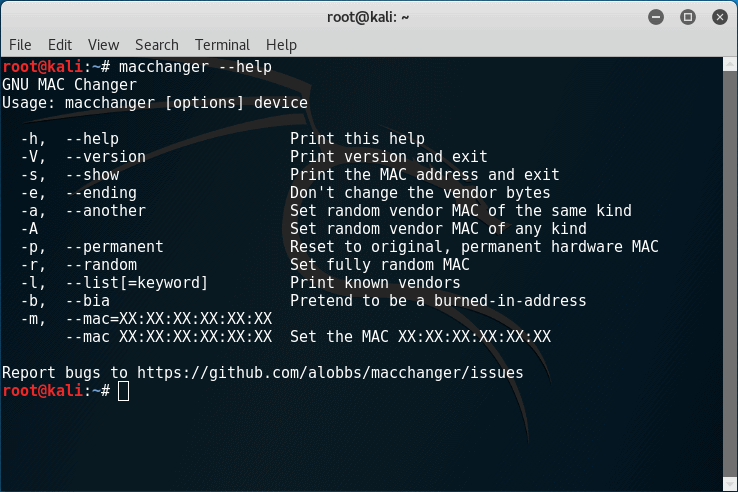Click the typed macchanger --help command

[x=195, y=67]
